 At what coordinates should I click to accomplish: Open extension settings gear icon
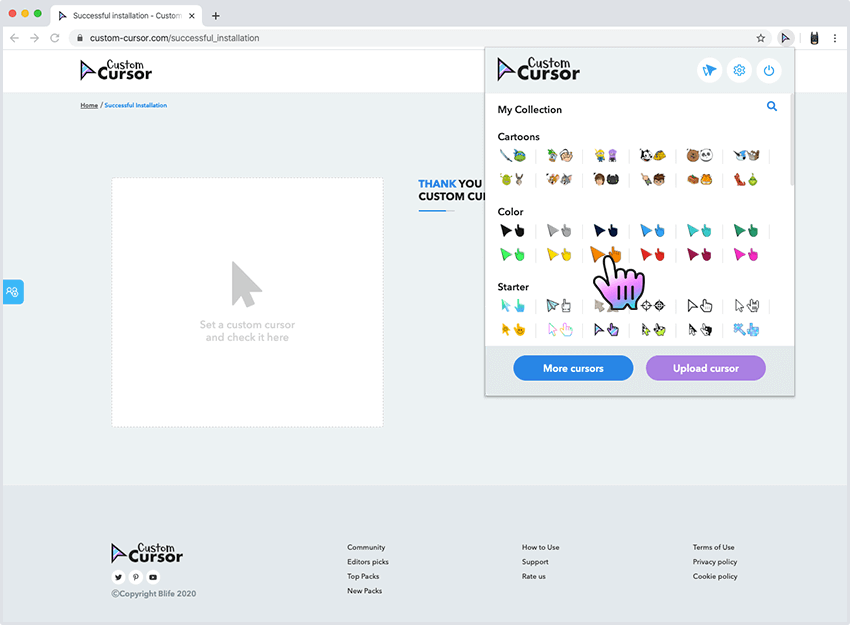(739, 70)
